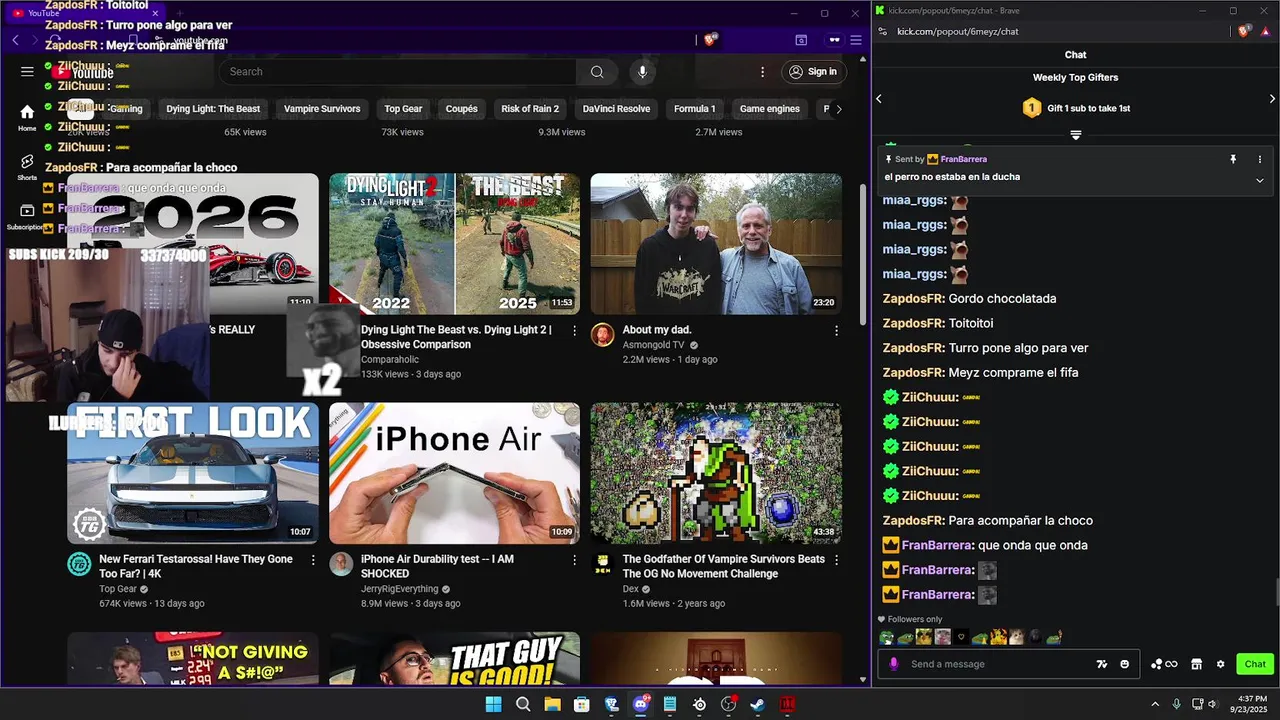Image resolution: width=1280 pixels, height=720 pixels.
Task: Open the Kick shop storefront icon
Action: click(x=1196, y=664)
